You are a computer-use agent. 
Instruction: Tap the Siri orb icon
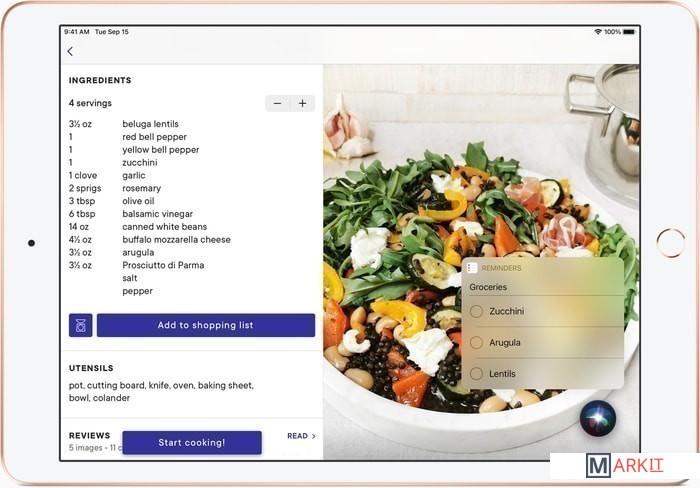pyautogui.click(x=598, y=418)
